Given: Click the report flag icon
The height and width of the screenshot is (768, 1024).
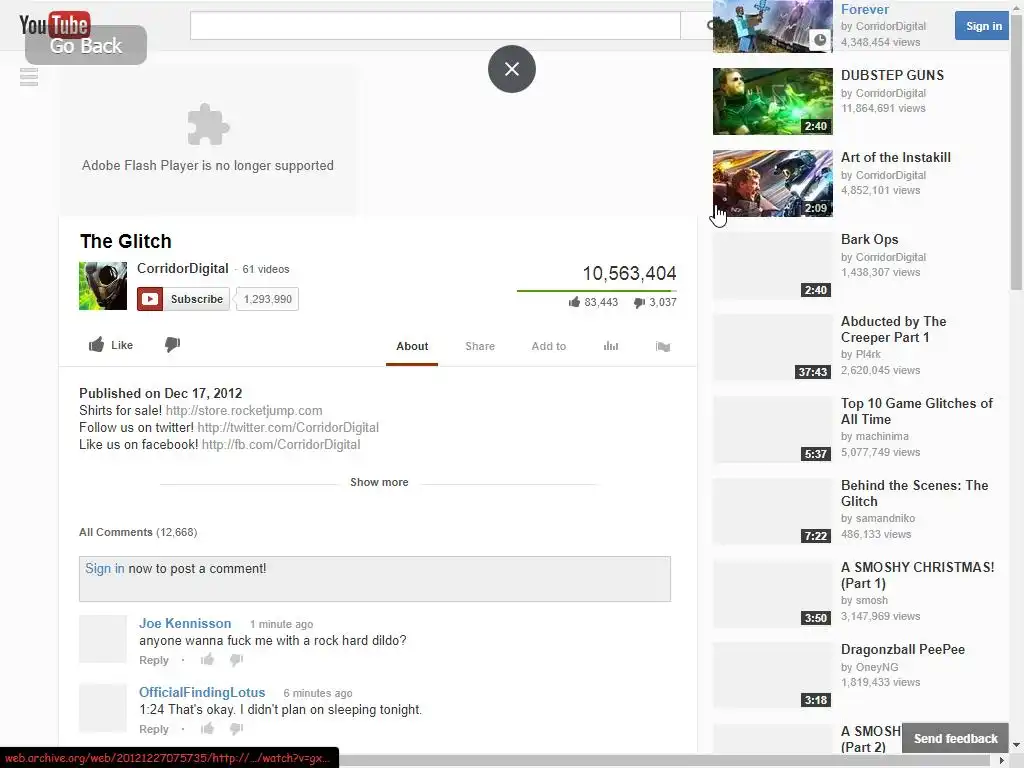Looking at the screenshot, I should pyautogui.click(x=663, y=347).
